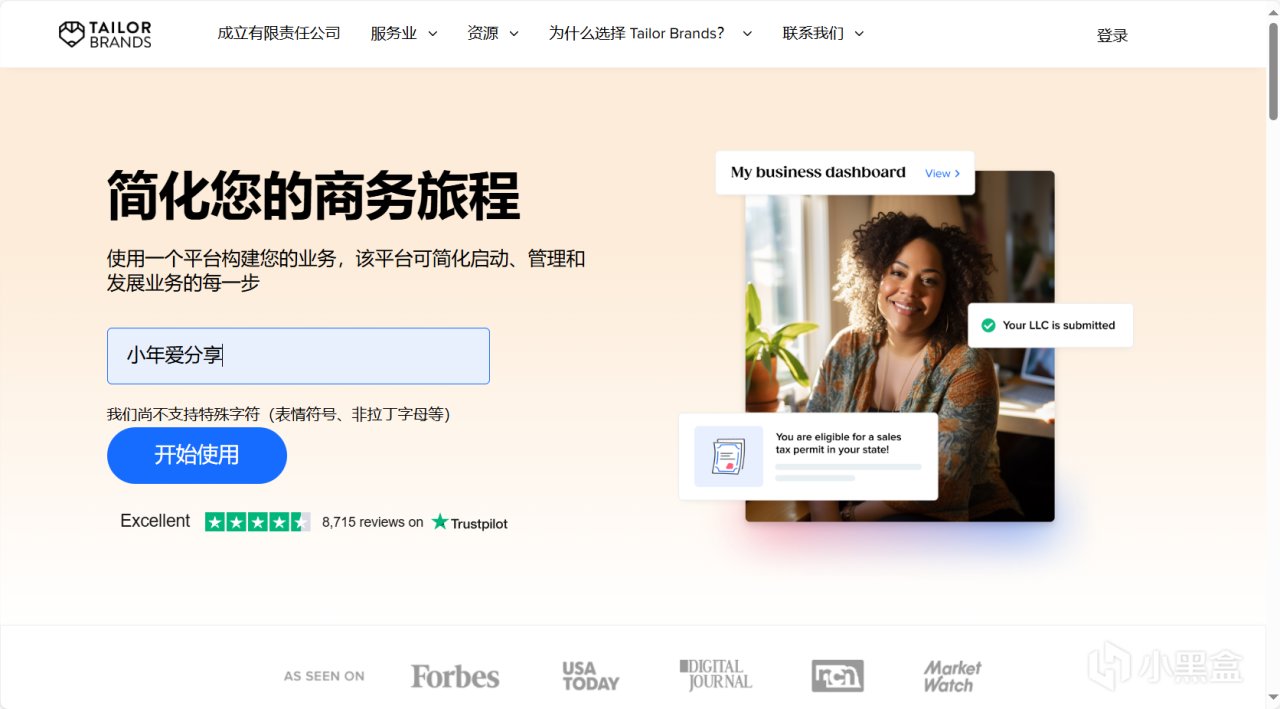Click the page vertical scrollbar
The width and height of the screenshot is (1280, 709).
coord(1273,354)
